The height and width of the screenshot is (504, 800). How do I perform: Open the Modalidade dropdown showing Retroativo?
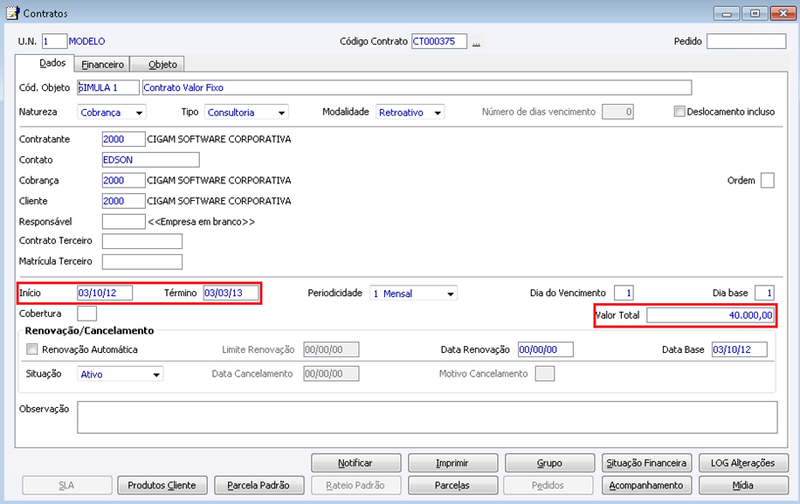tap(410, 112)
